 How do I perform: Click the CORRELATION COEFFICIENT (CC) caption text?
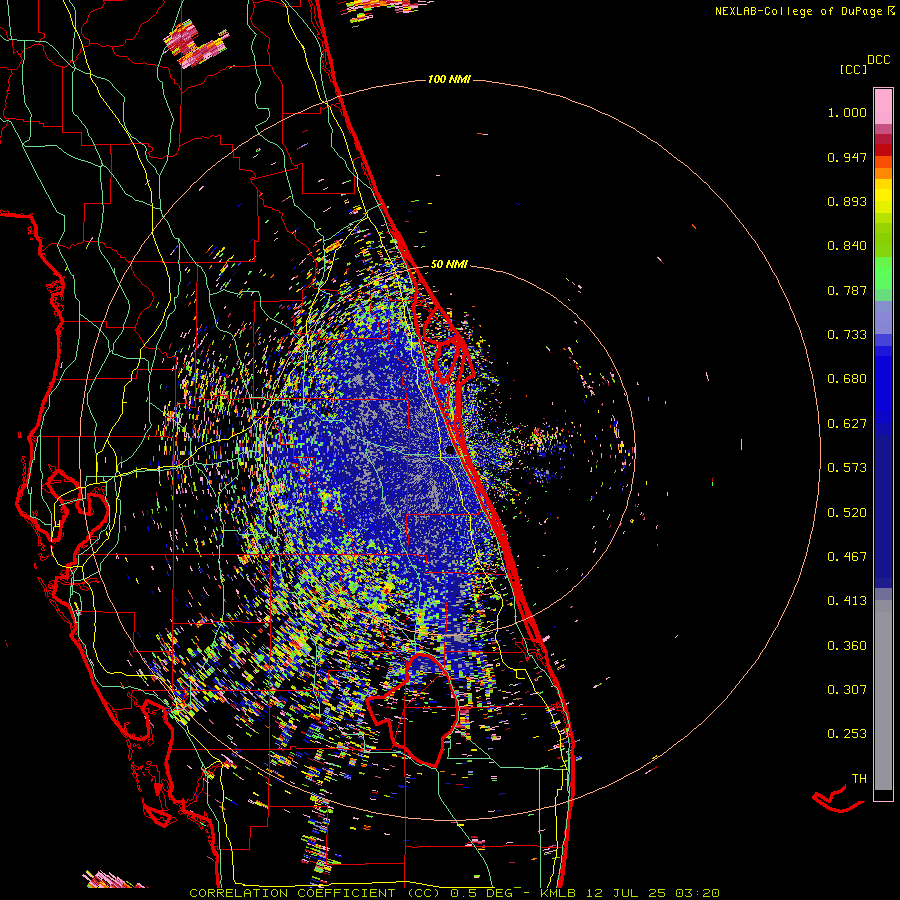315,893
